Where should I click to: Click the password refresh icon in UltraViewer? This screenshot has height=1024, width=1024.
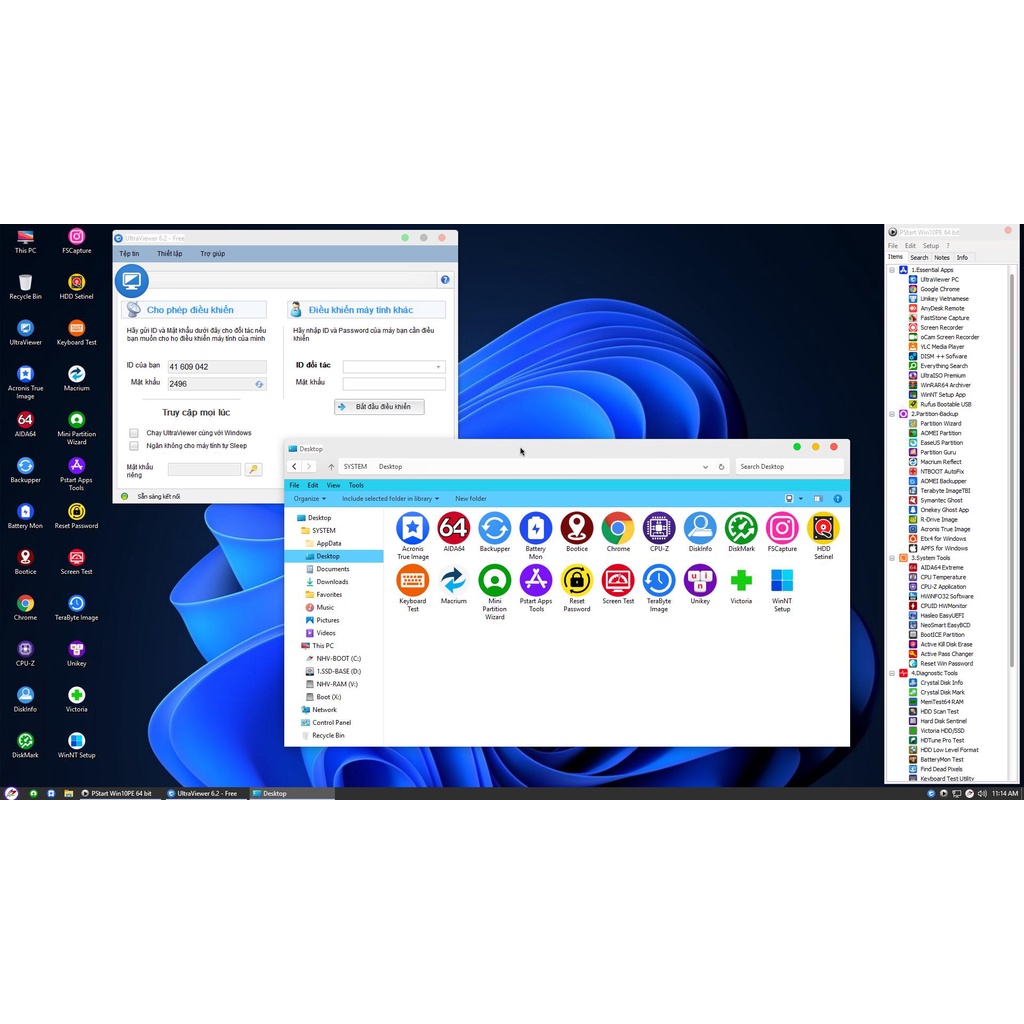point(259,384)
